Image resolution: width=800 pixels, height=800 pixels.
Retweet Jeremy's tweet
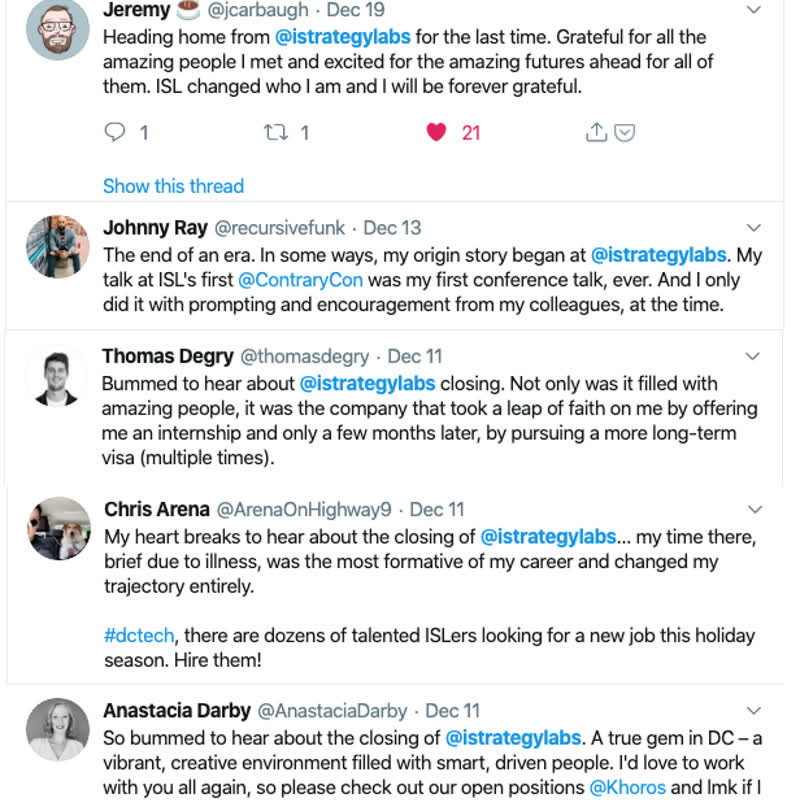274,132
